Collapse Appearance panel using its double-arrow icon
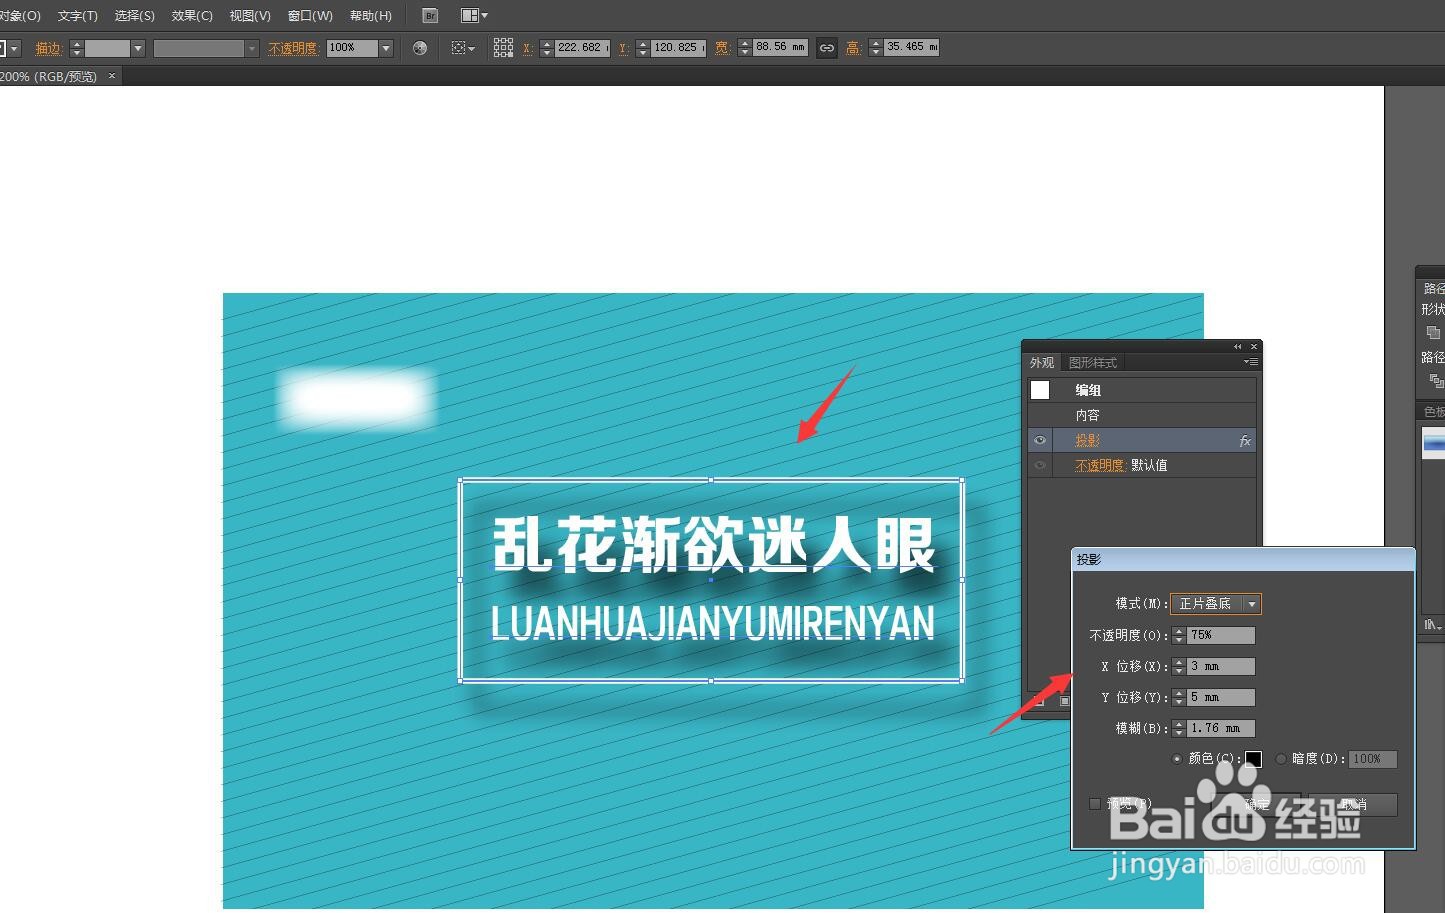The height and width of the screenshot is (913, 1445). 1238,347
